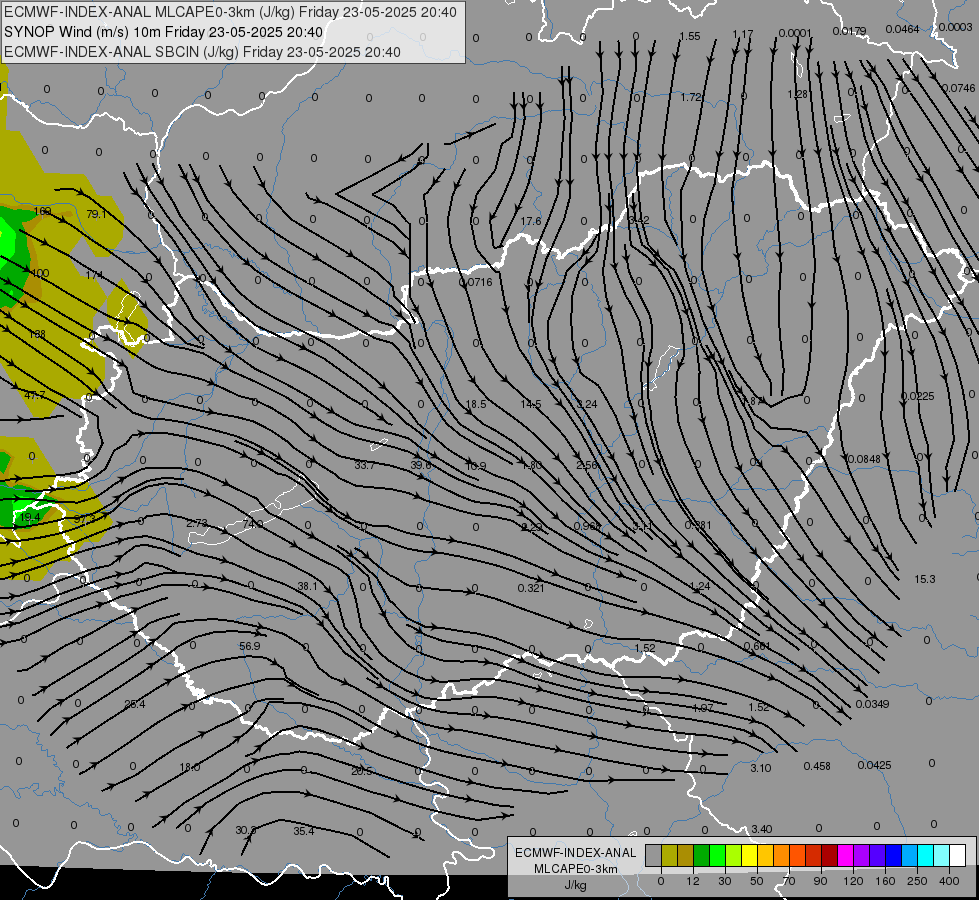Click the 0.0425 value on the map

[x=874, y=765]
